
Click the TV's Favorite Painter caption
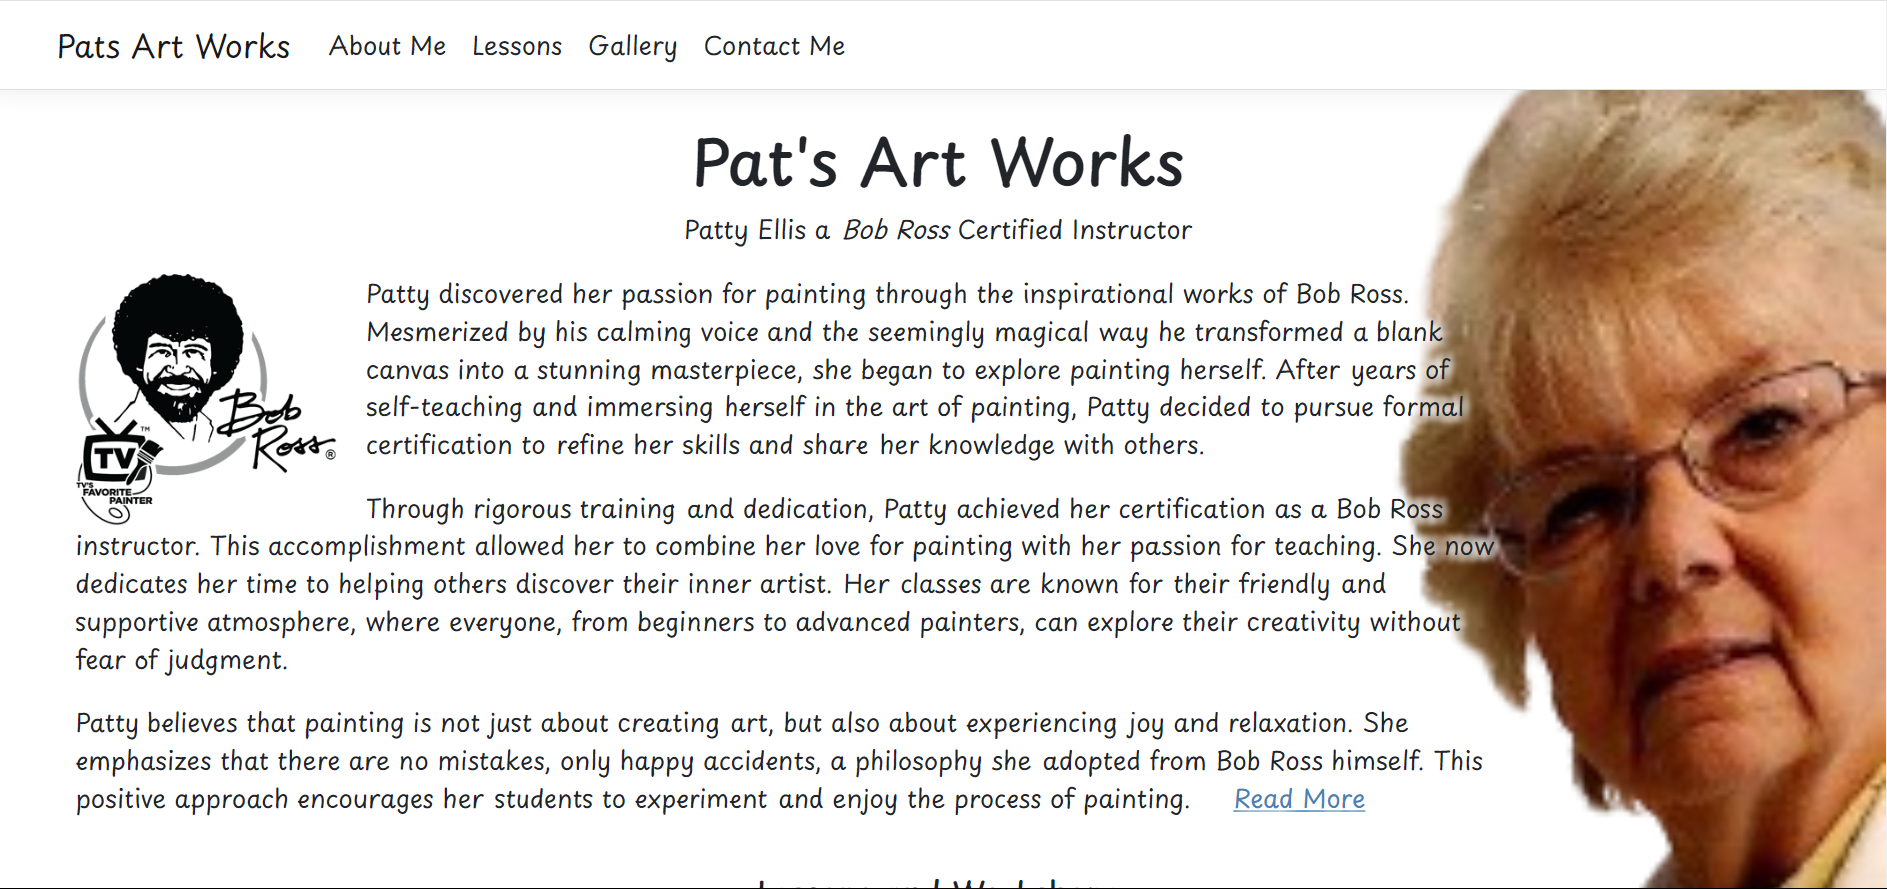118,494
